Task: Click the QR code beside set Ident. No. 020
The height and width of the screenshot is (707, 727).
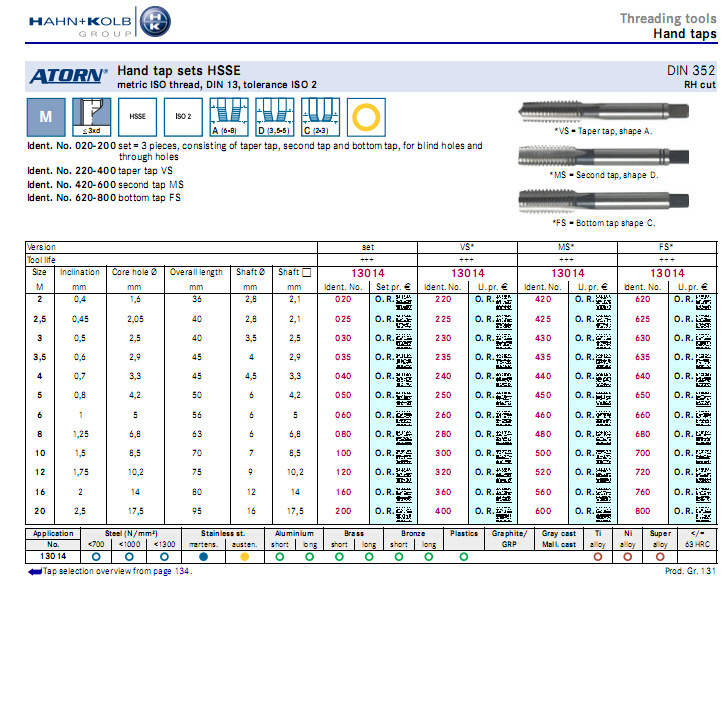Action: (403, 302)
